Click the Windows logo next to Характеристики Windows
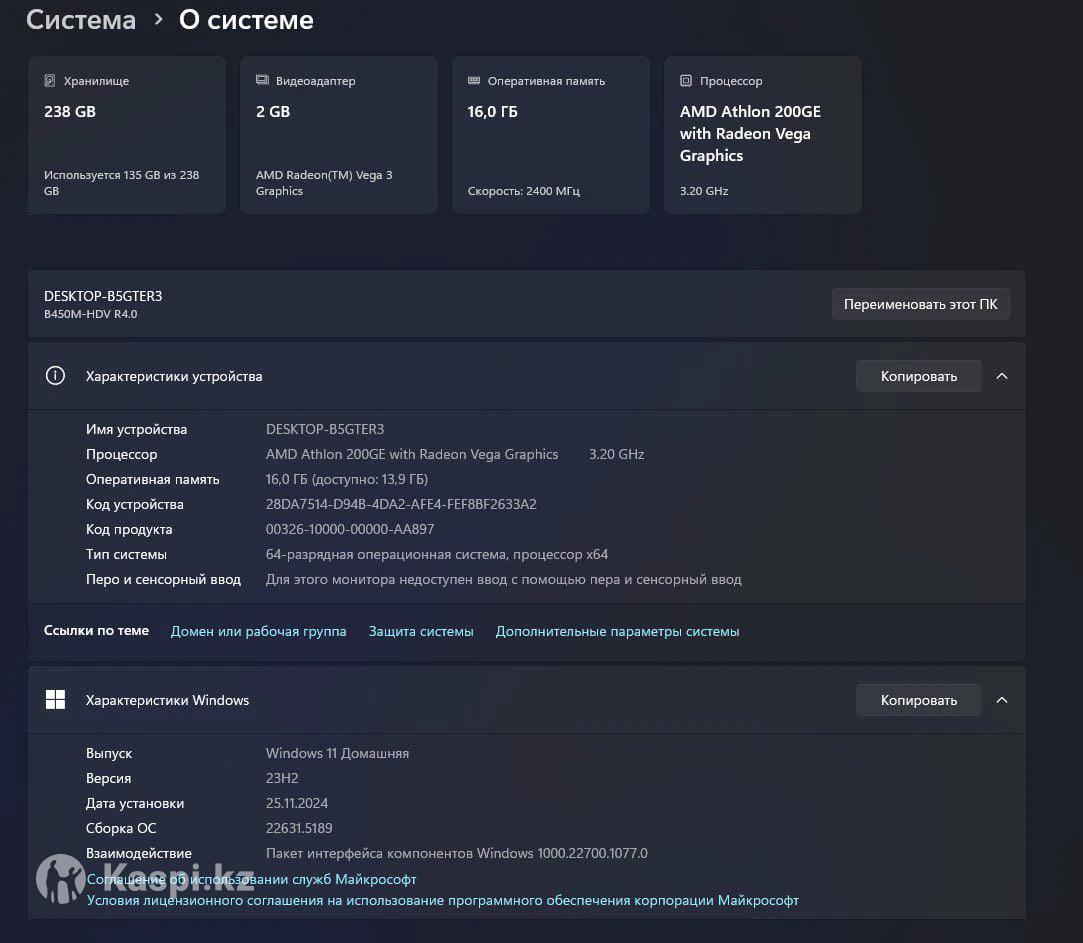This screenshot has height=943, width=1083. pyautogui.click(x=55, y=700)
